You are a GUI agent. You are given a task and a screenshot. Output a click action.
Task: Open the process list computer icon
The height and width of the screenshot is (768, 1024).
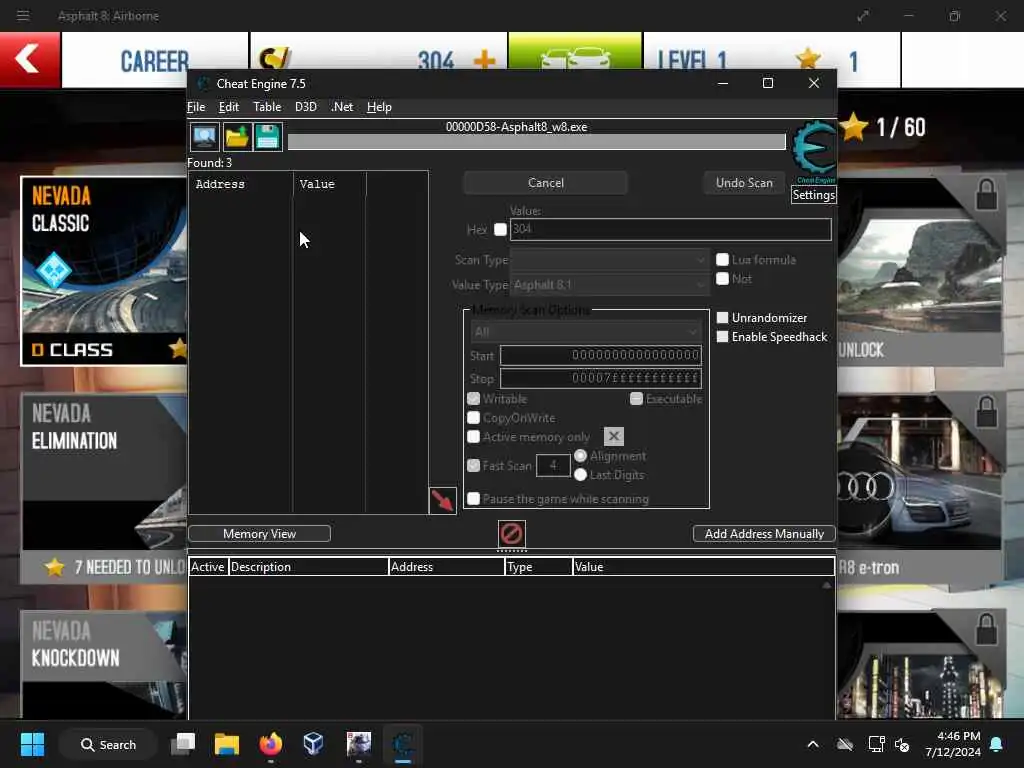pyautogui.click(x=204, y=137)
